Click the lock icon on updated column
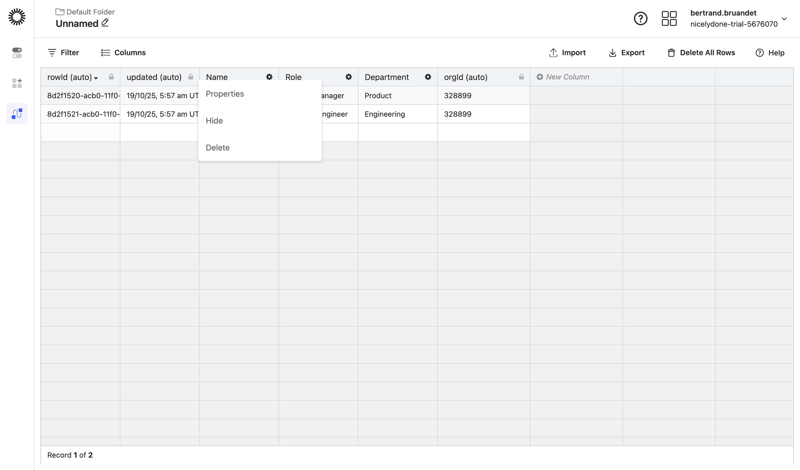The height and width of the screenshot is (470, 800). coord(191,77)
